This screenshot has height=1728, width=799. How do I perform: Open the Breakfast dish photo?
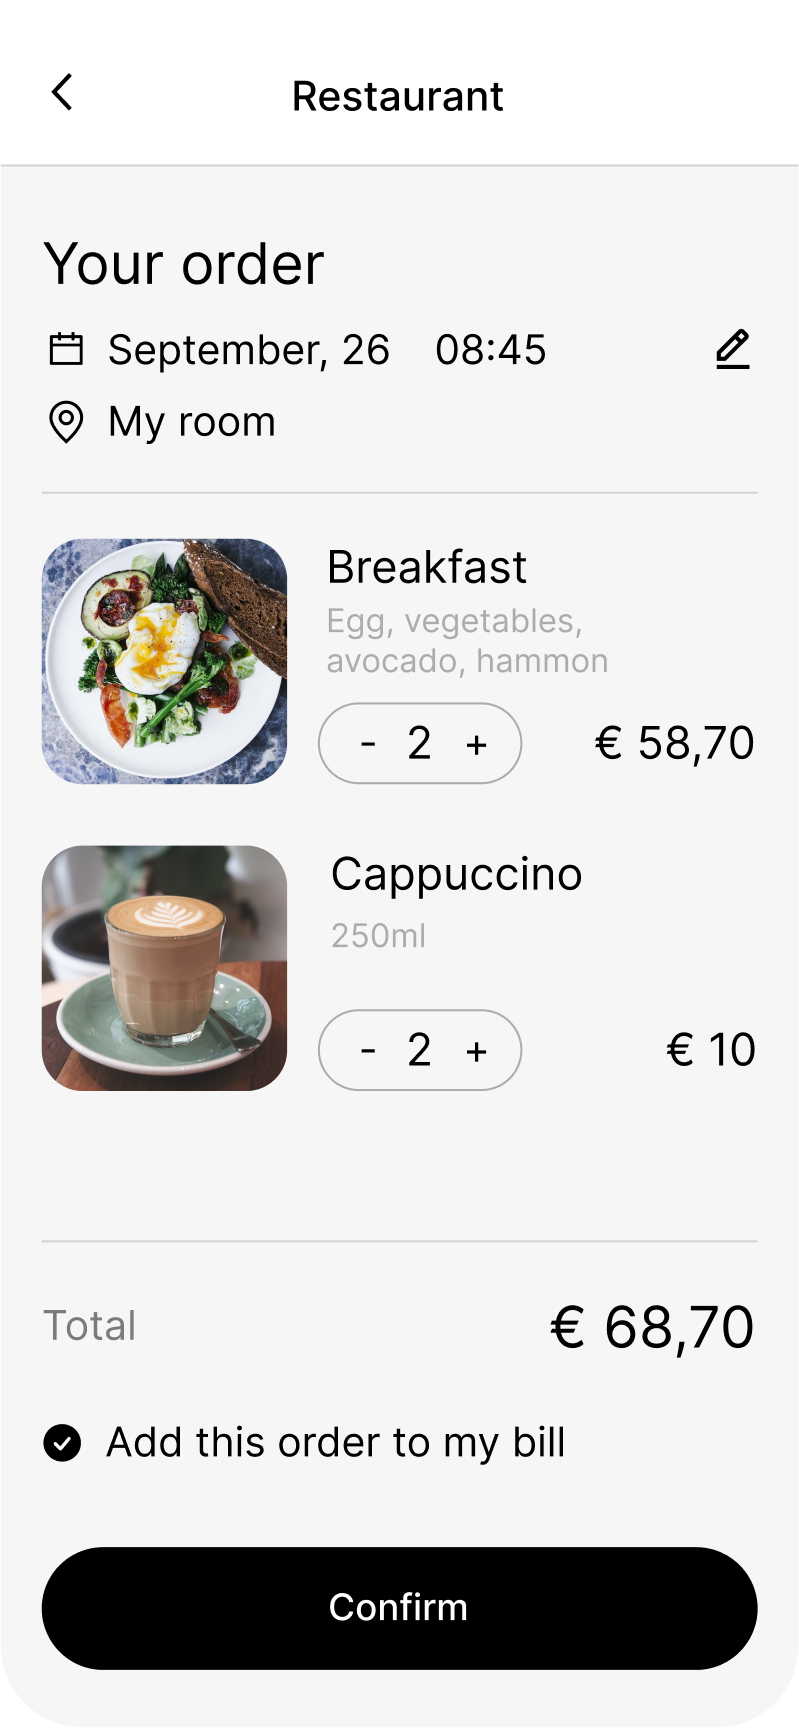(x=165, y=661)
